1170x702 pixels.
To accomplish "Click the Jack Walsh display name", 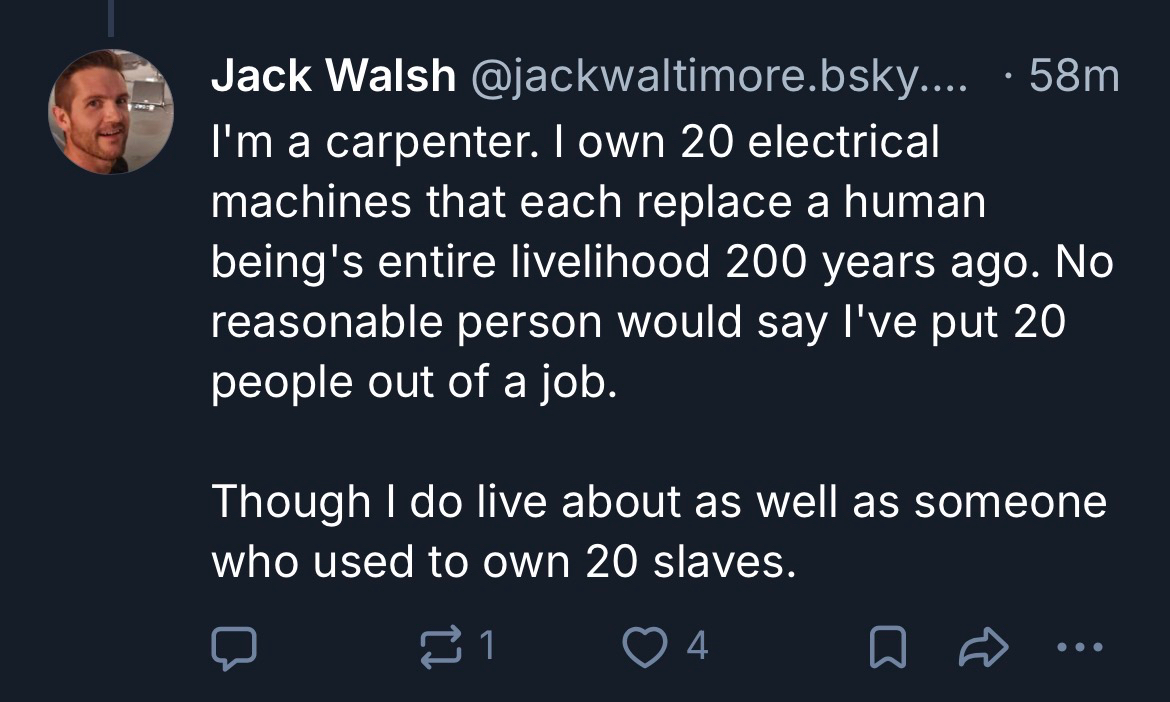I will point(332,78).
